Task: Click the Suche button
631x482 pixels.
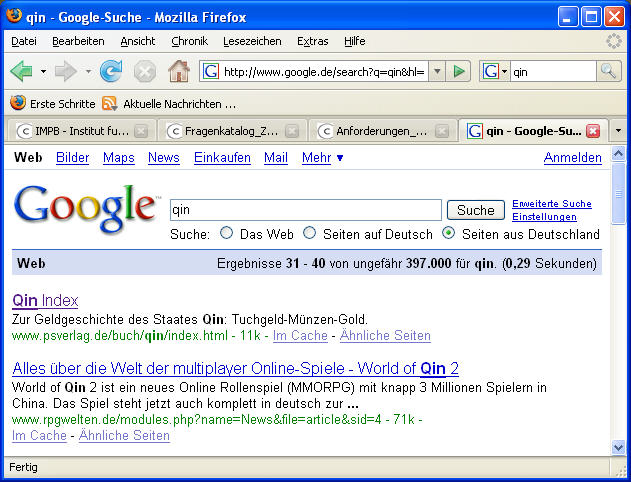Action: coord(476,210)
